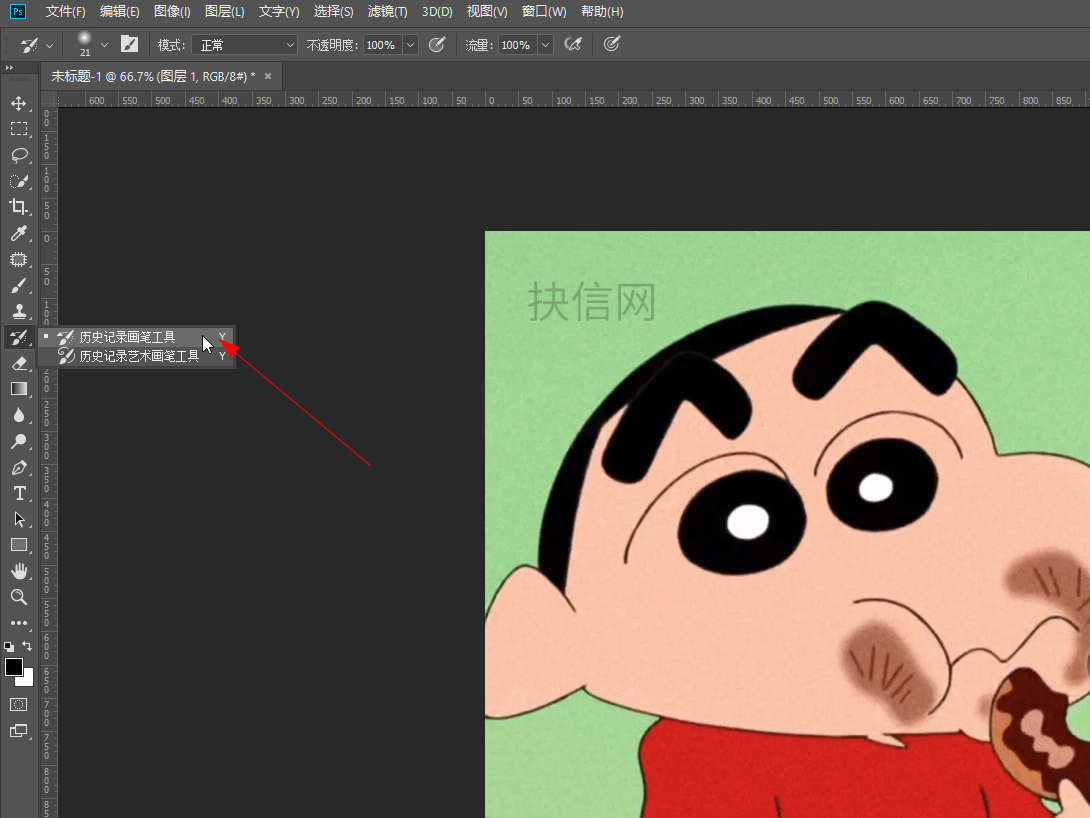This screenshot has width=1090, height=818.
Task: Select the Spot Healing Brush tool
Action: pyautogui.click(x=19, y=260)
